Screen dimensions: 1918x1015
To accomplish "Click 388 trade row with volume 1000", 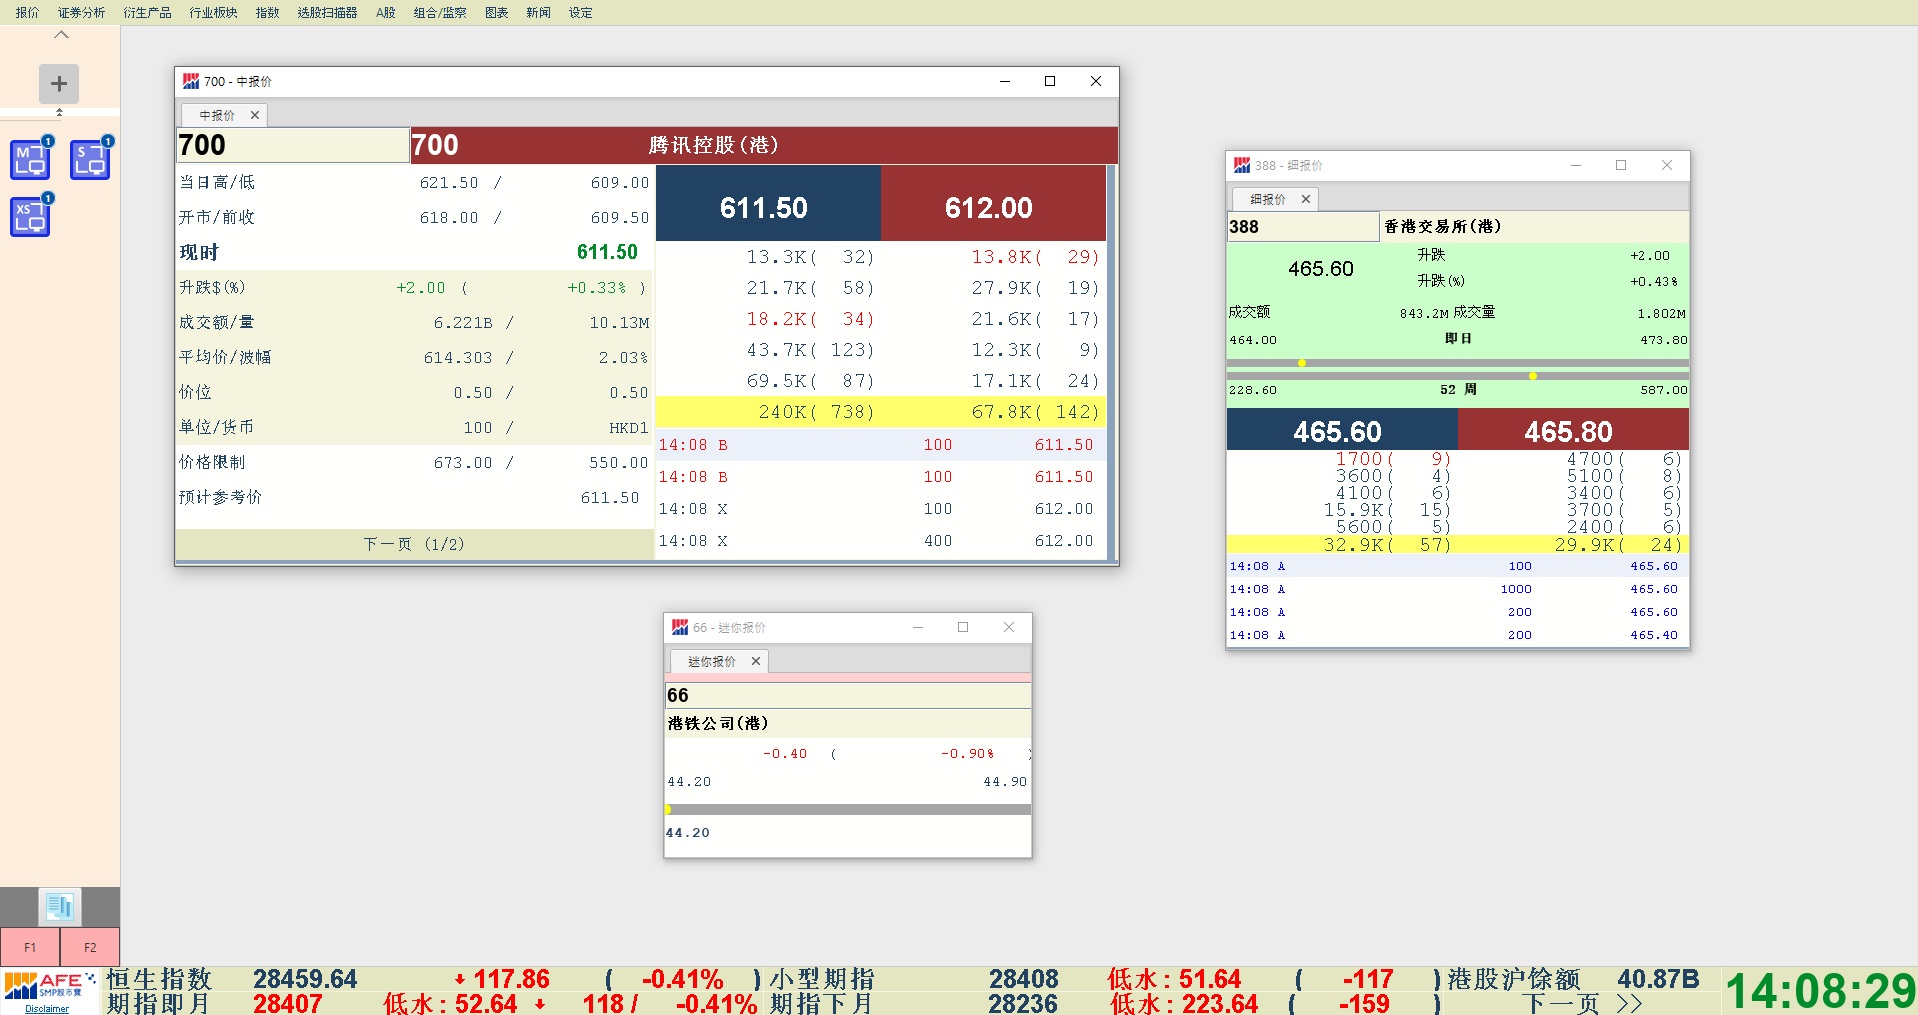I will coord(1457,589).
